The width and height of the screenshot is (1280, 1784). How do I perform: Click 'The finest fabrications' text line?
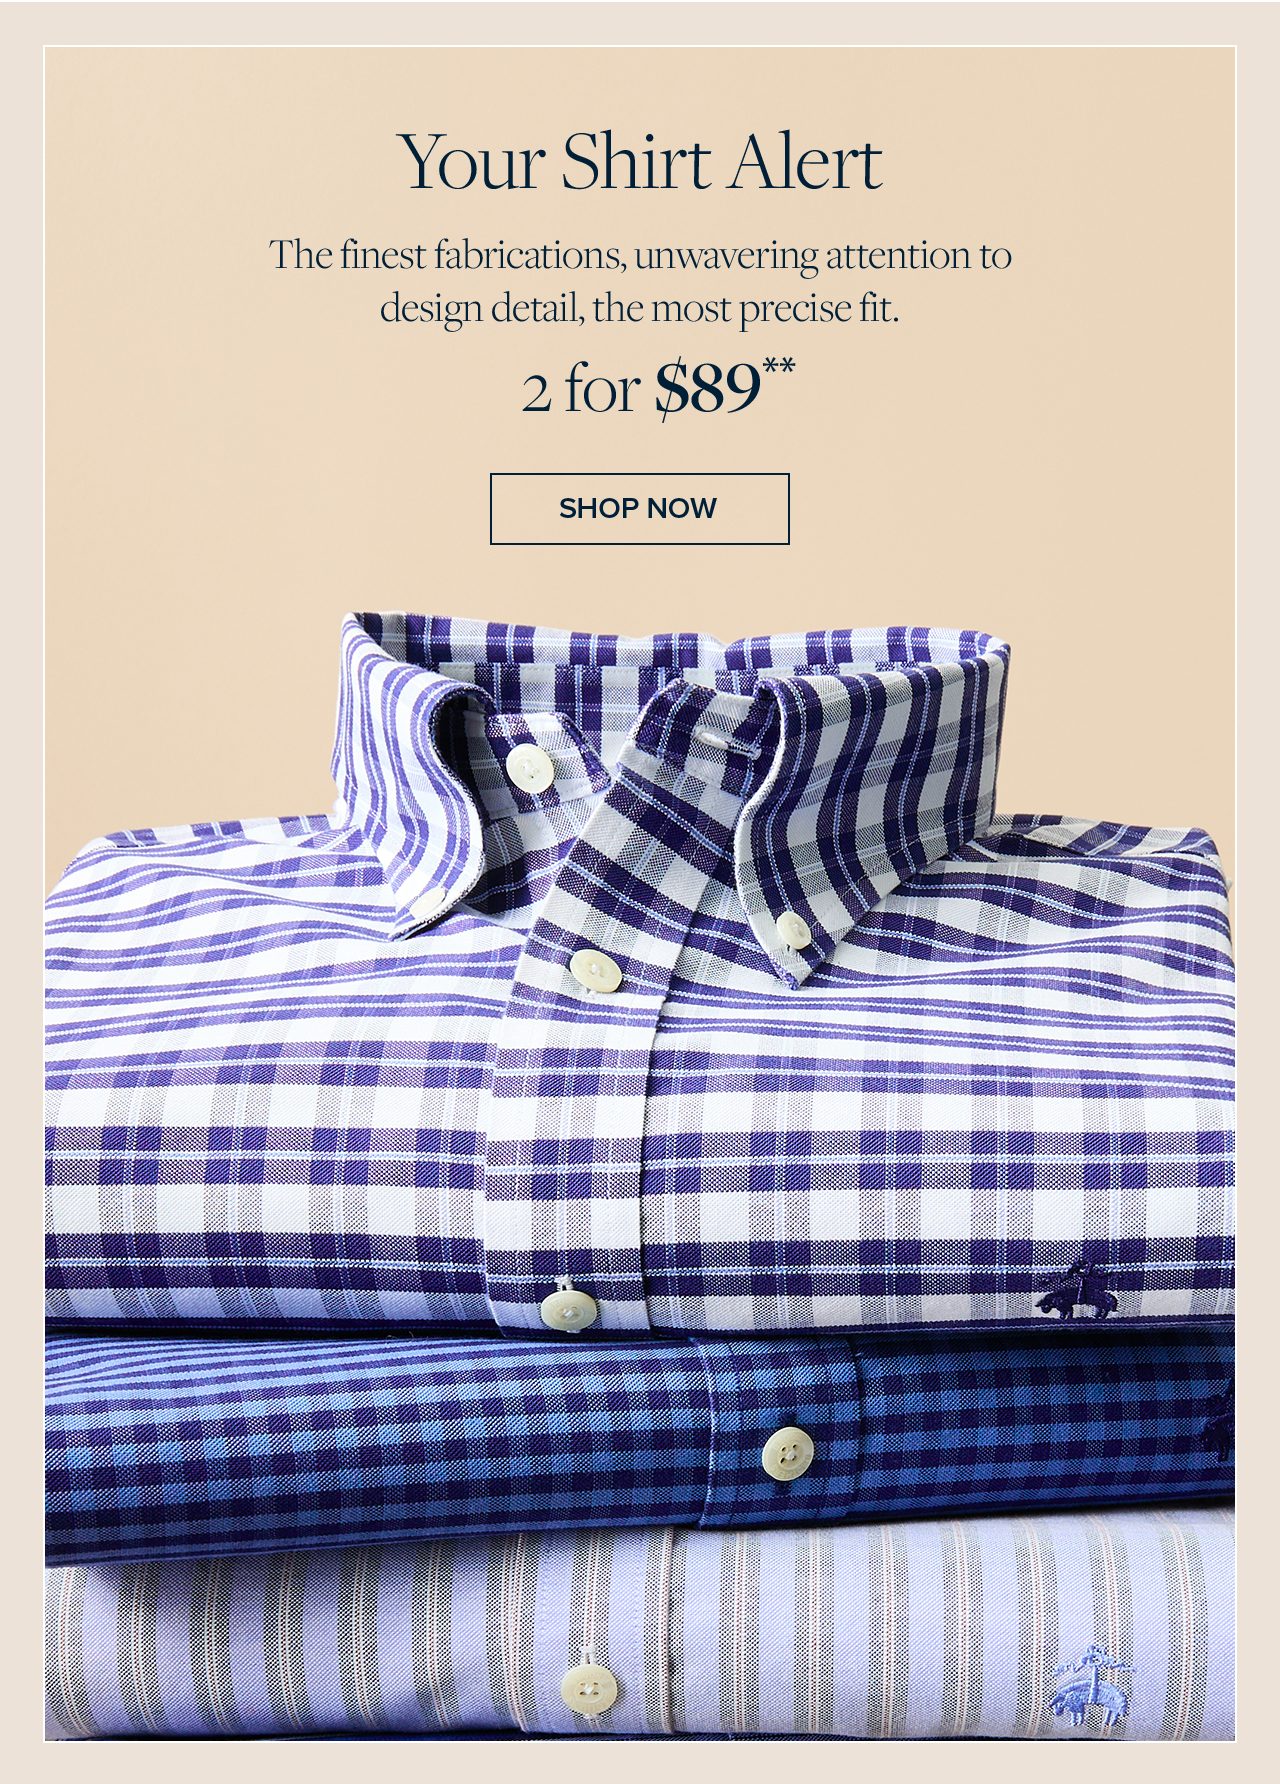[640, 255]
